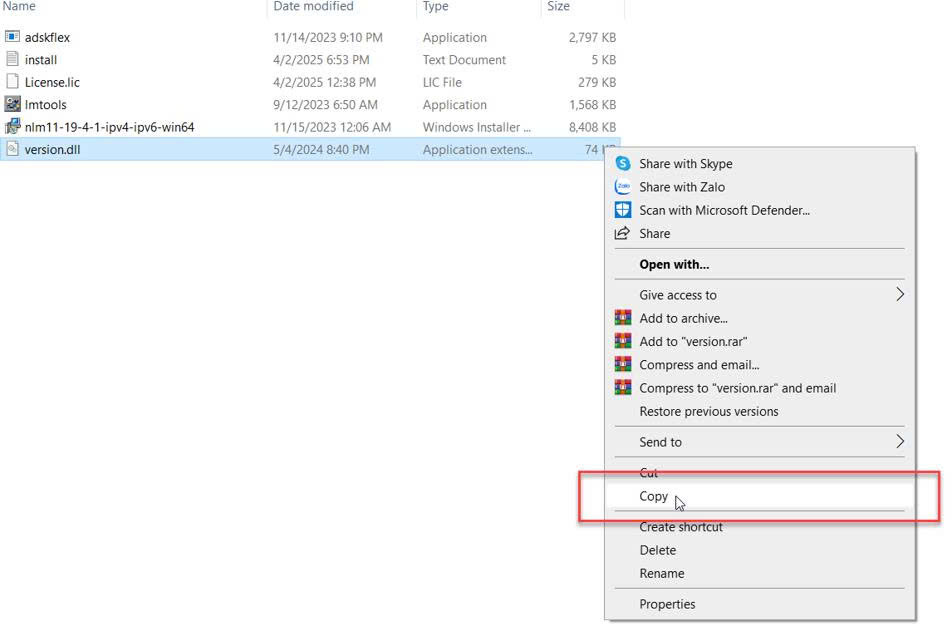Click Cut in the context menu
The image size is (952, 637).
coord(648,472)
